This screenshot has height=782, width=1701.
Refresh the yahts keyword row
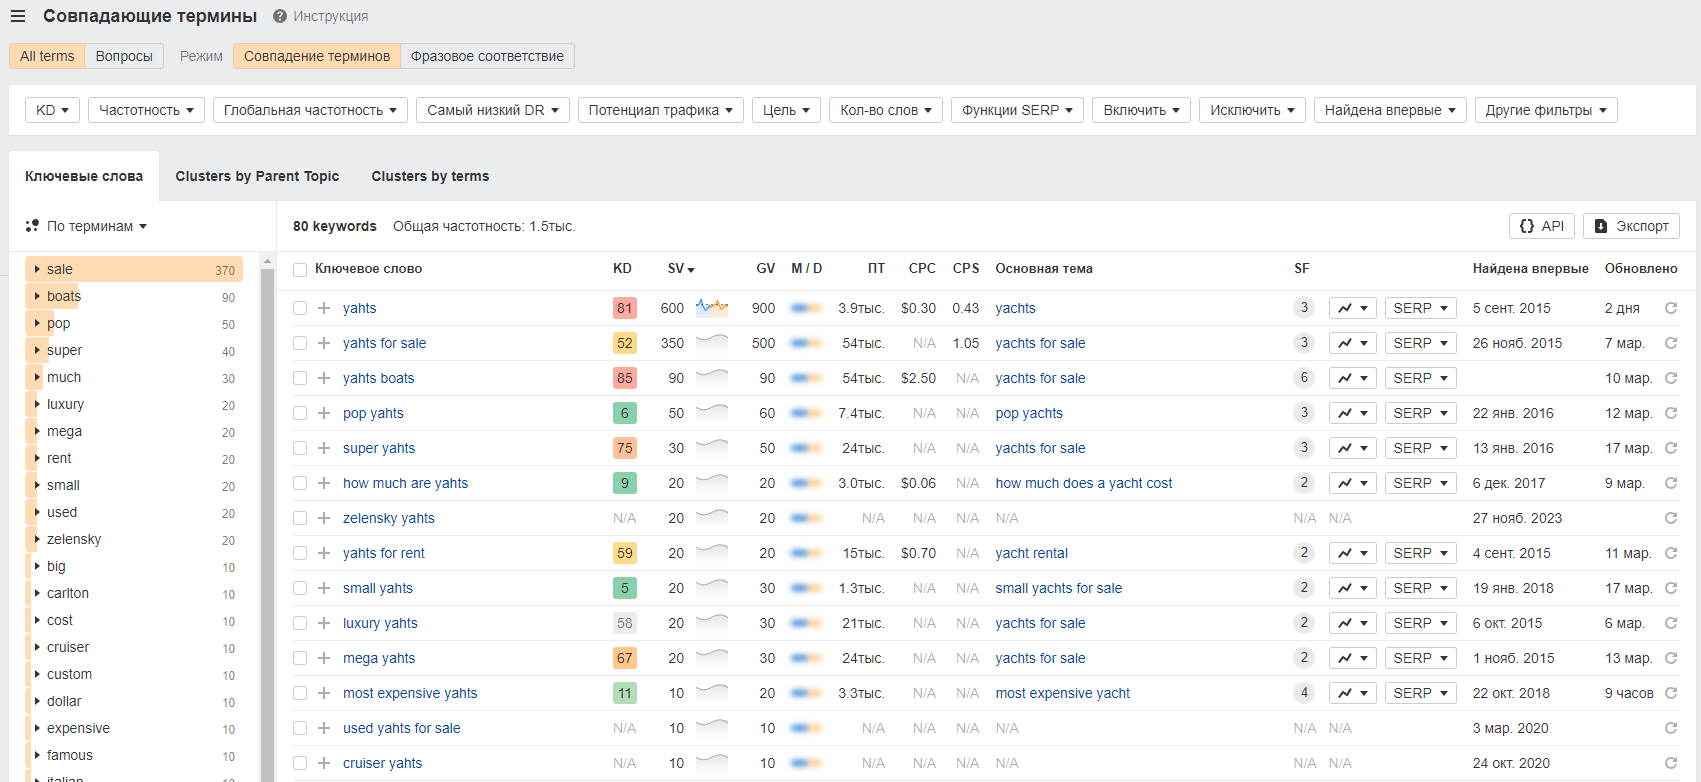click(1670, 308)
